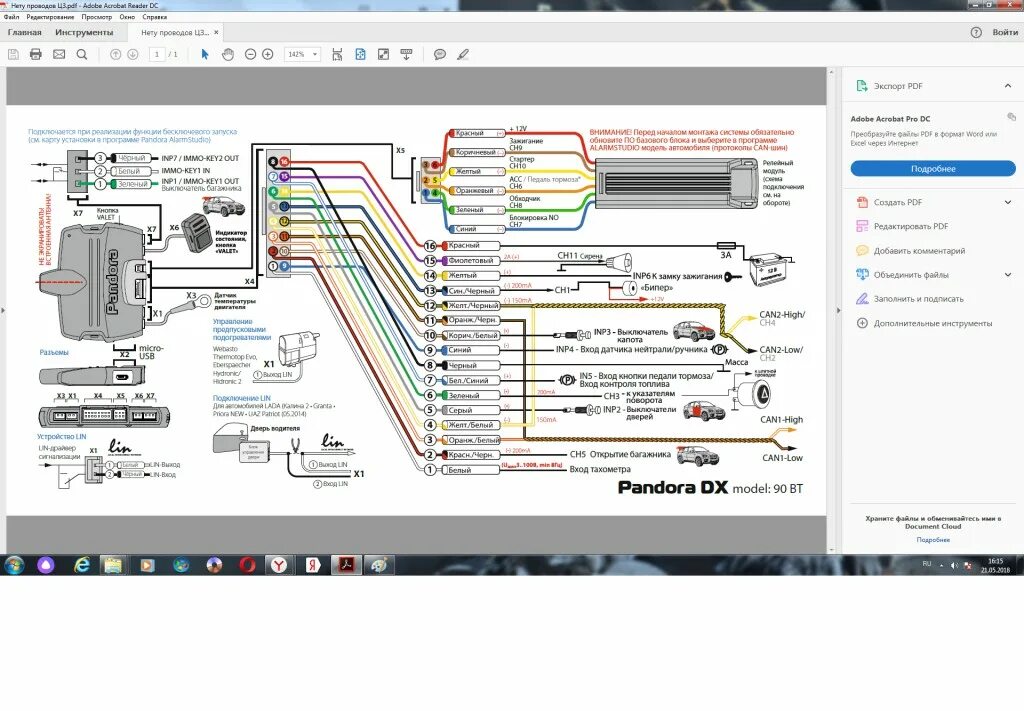Screen dimensions: 1024x711
Task: Collapse the Экспорт PDF section chevron
Action: pyautogui.click(x=1008, y=86)
